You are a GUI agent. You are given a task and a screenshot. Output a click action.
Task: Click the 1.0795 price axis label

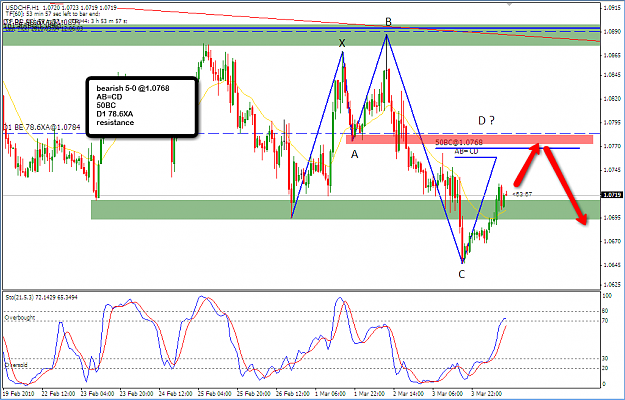pyautogui.click(x=611, y=122)
